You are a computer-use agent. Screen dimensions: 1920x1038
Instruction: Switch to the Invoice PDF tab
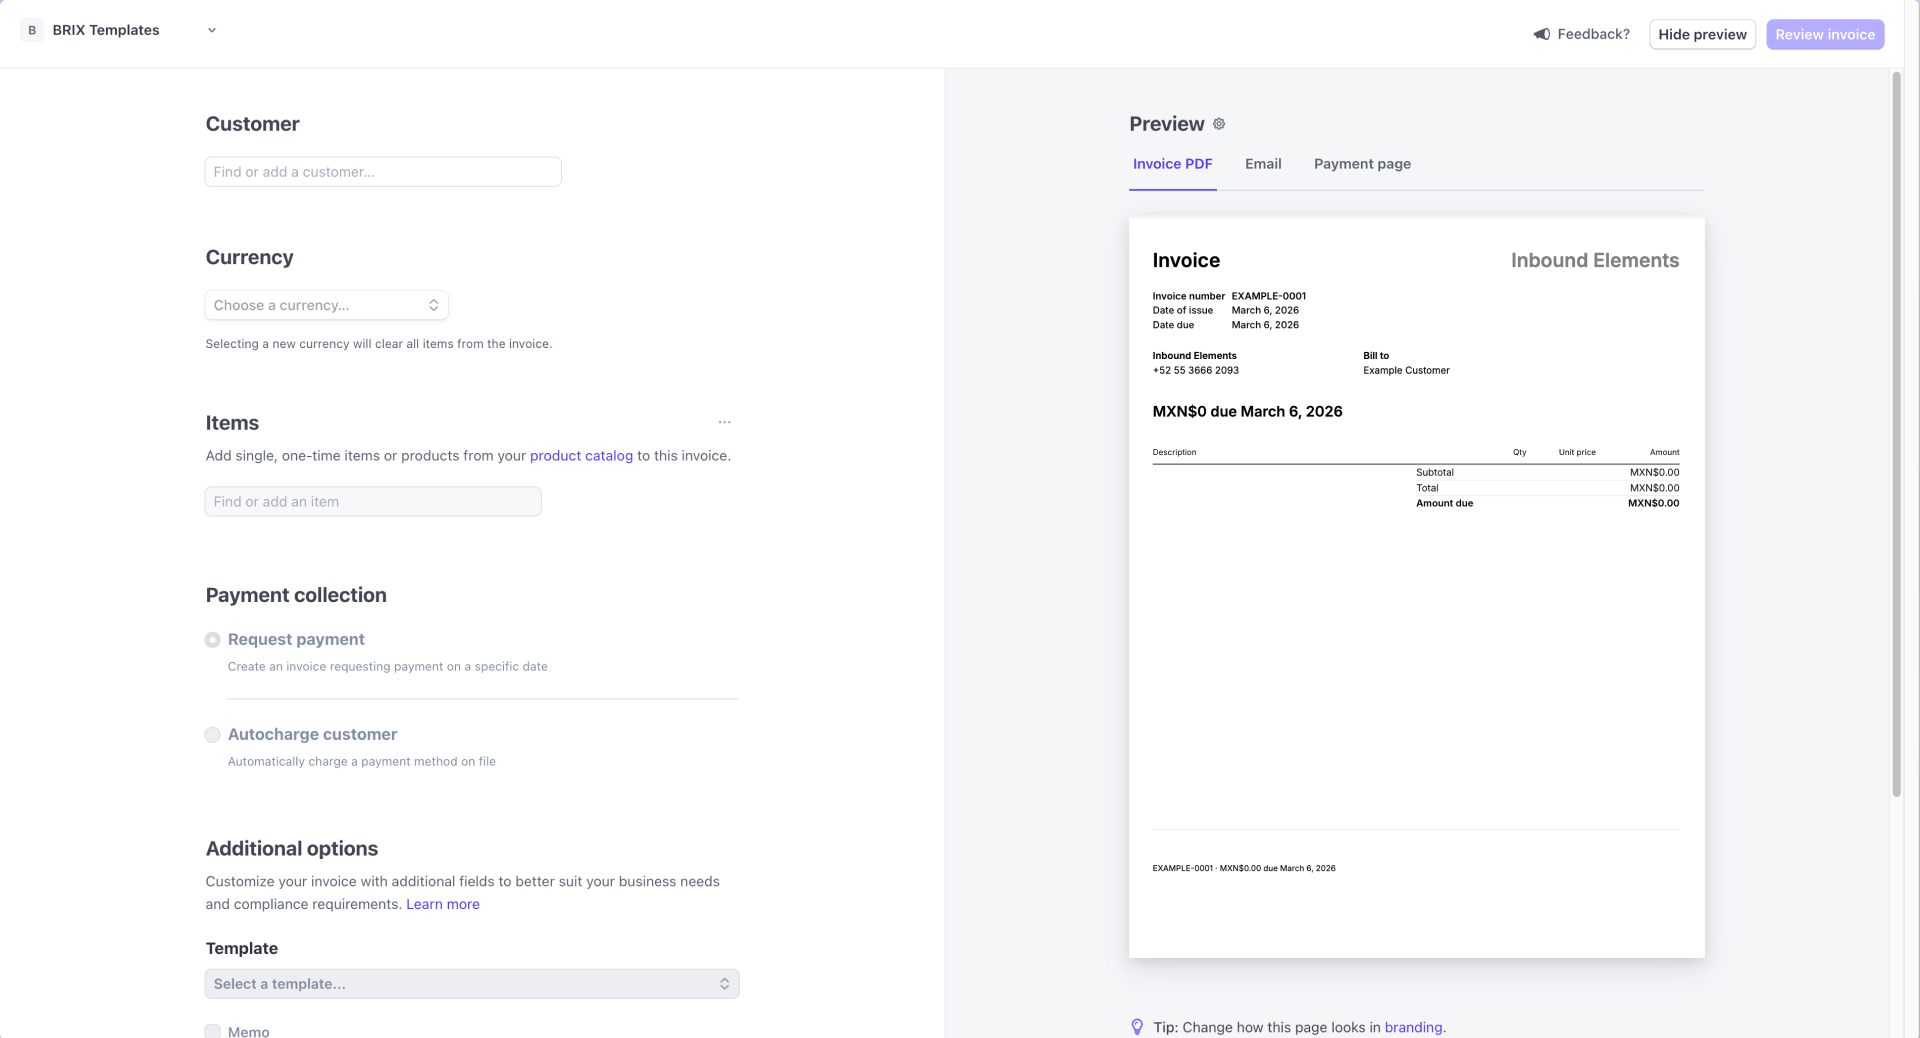pos(1172,164)
